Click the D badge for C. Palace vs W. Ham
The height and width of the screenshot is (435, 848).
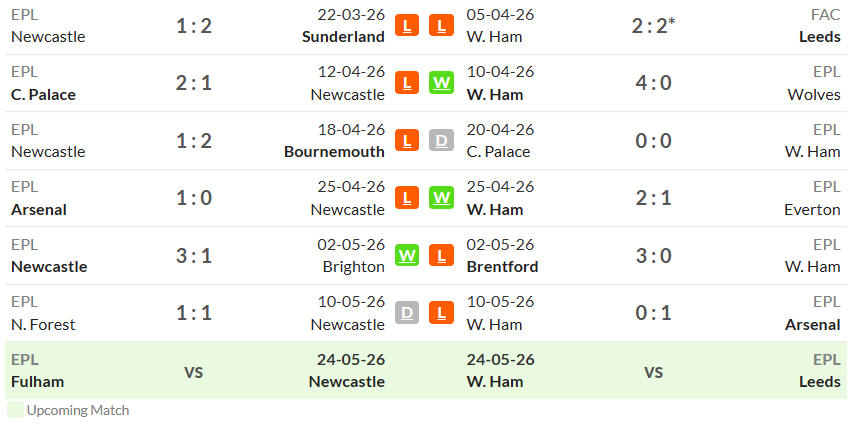point(441,141)
